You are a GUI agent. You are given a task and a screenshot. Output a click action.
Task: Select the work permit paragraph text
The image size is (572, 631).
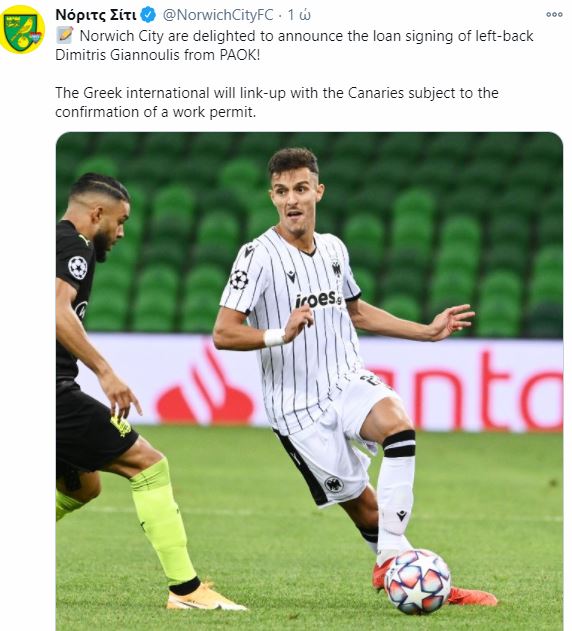coord(277,102)
